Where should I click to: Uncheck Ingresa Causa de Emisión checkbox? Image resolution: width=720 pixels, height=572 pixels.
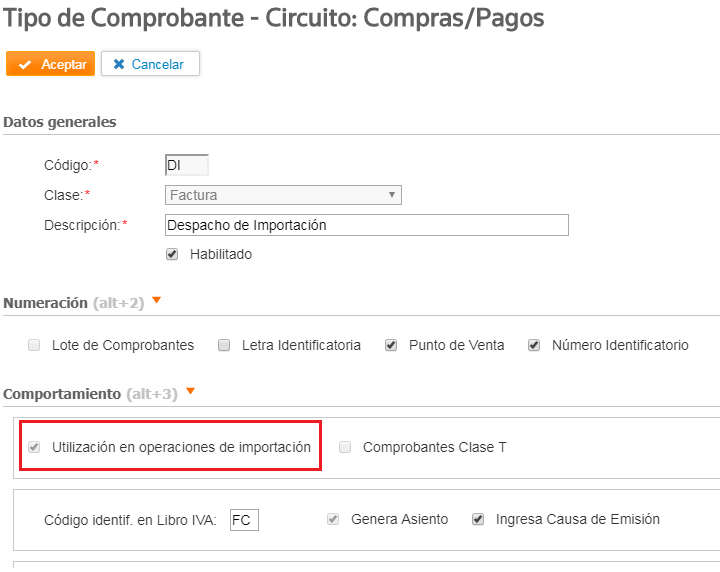[478, 519]
